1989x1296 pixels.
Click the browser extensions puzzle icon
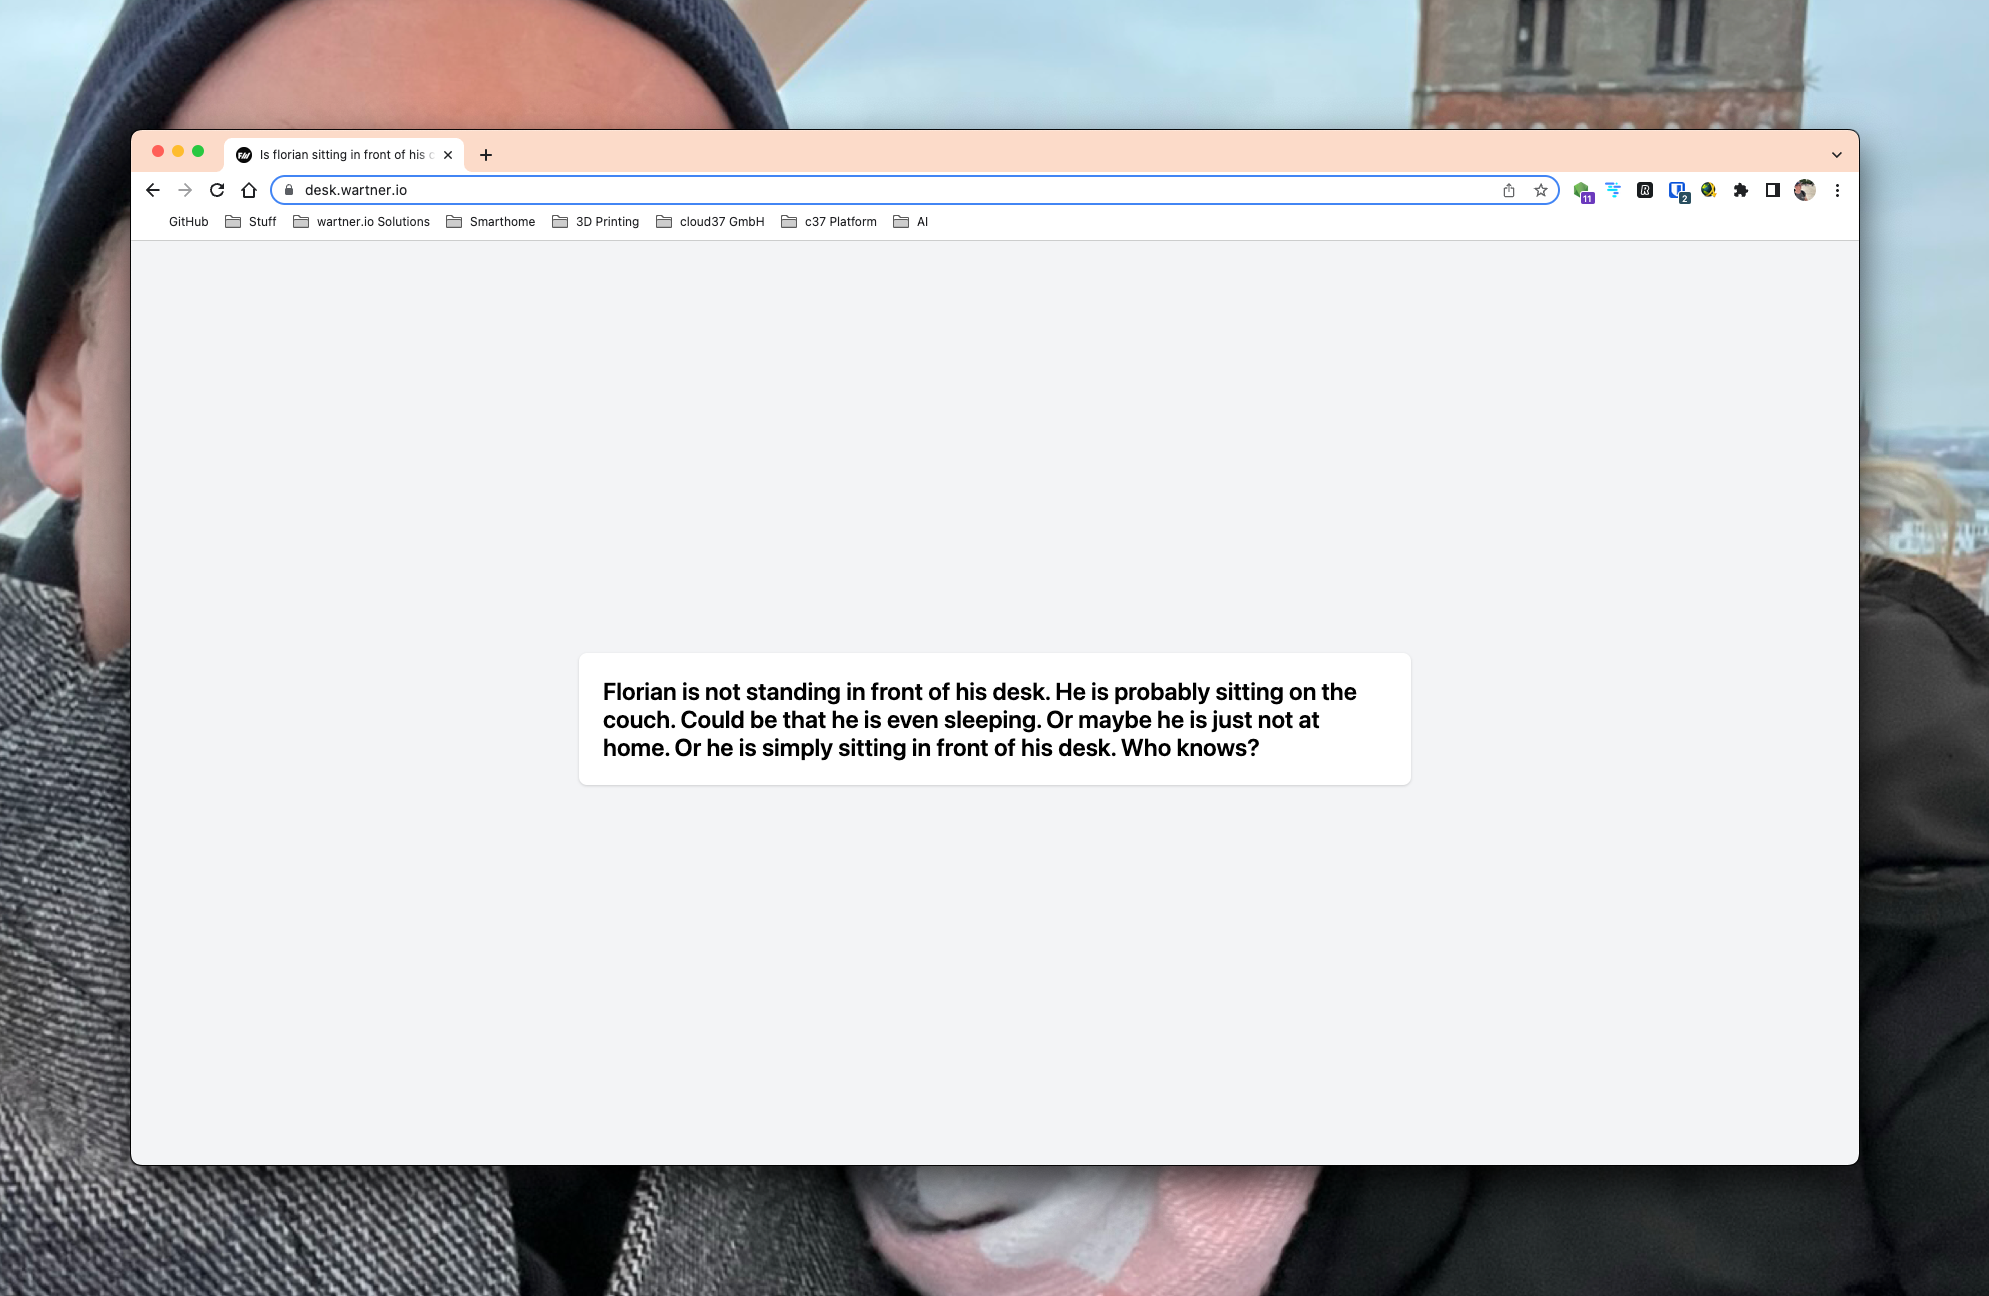[x=1741, y=190]
